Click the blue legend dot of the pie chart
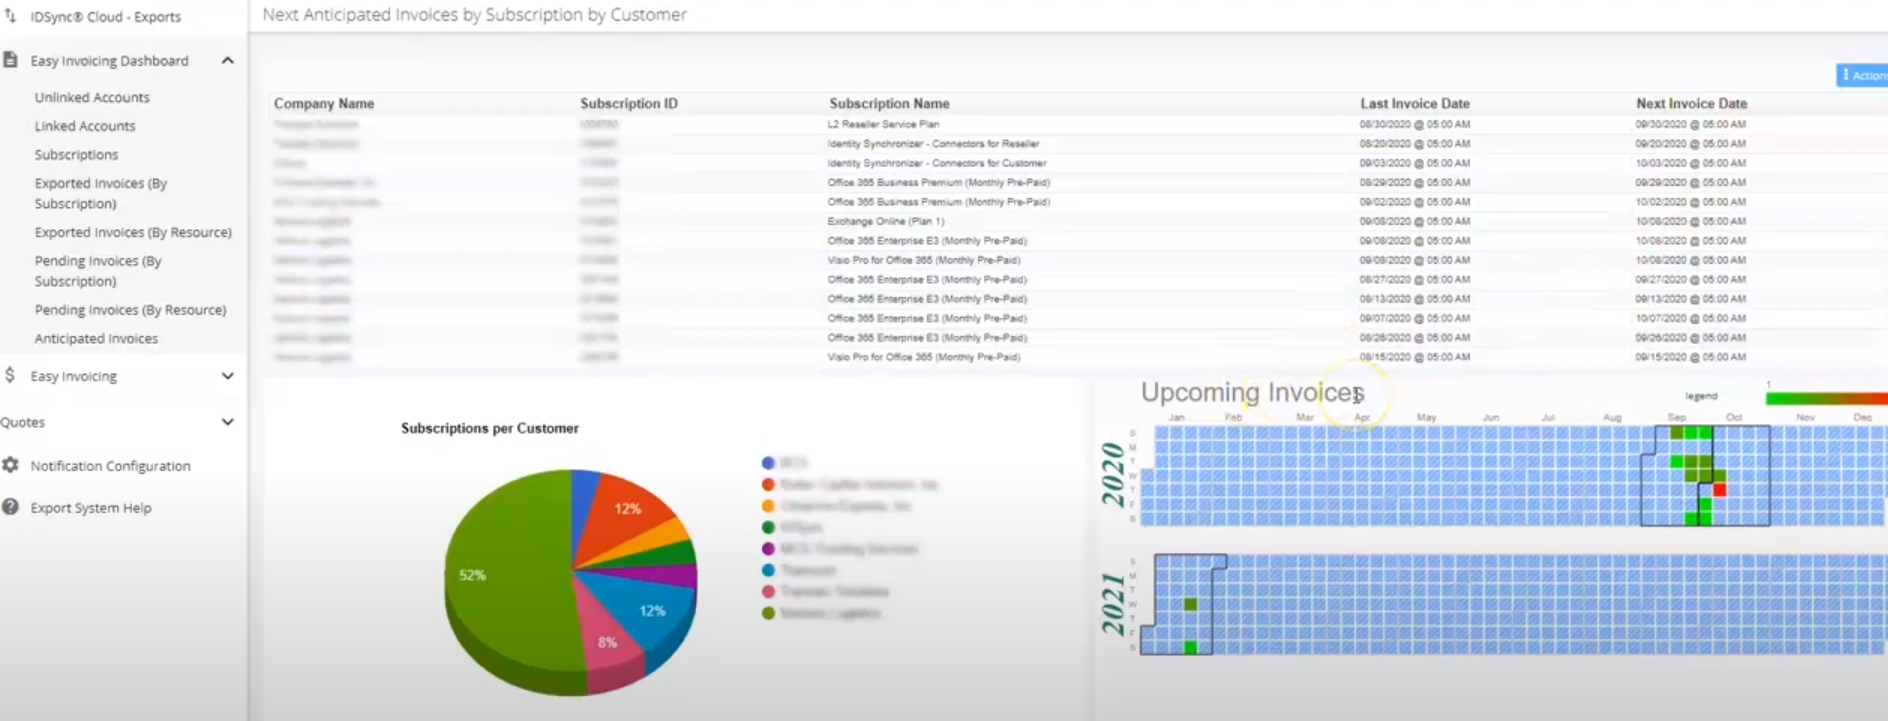1888x721 pixels. click(768, 463)
